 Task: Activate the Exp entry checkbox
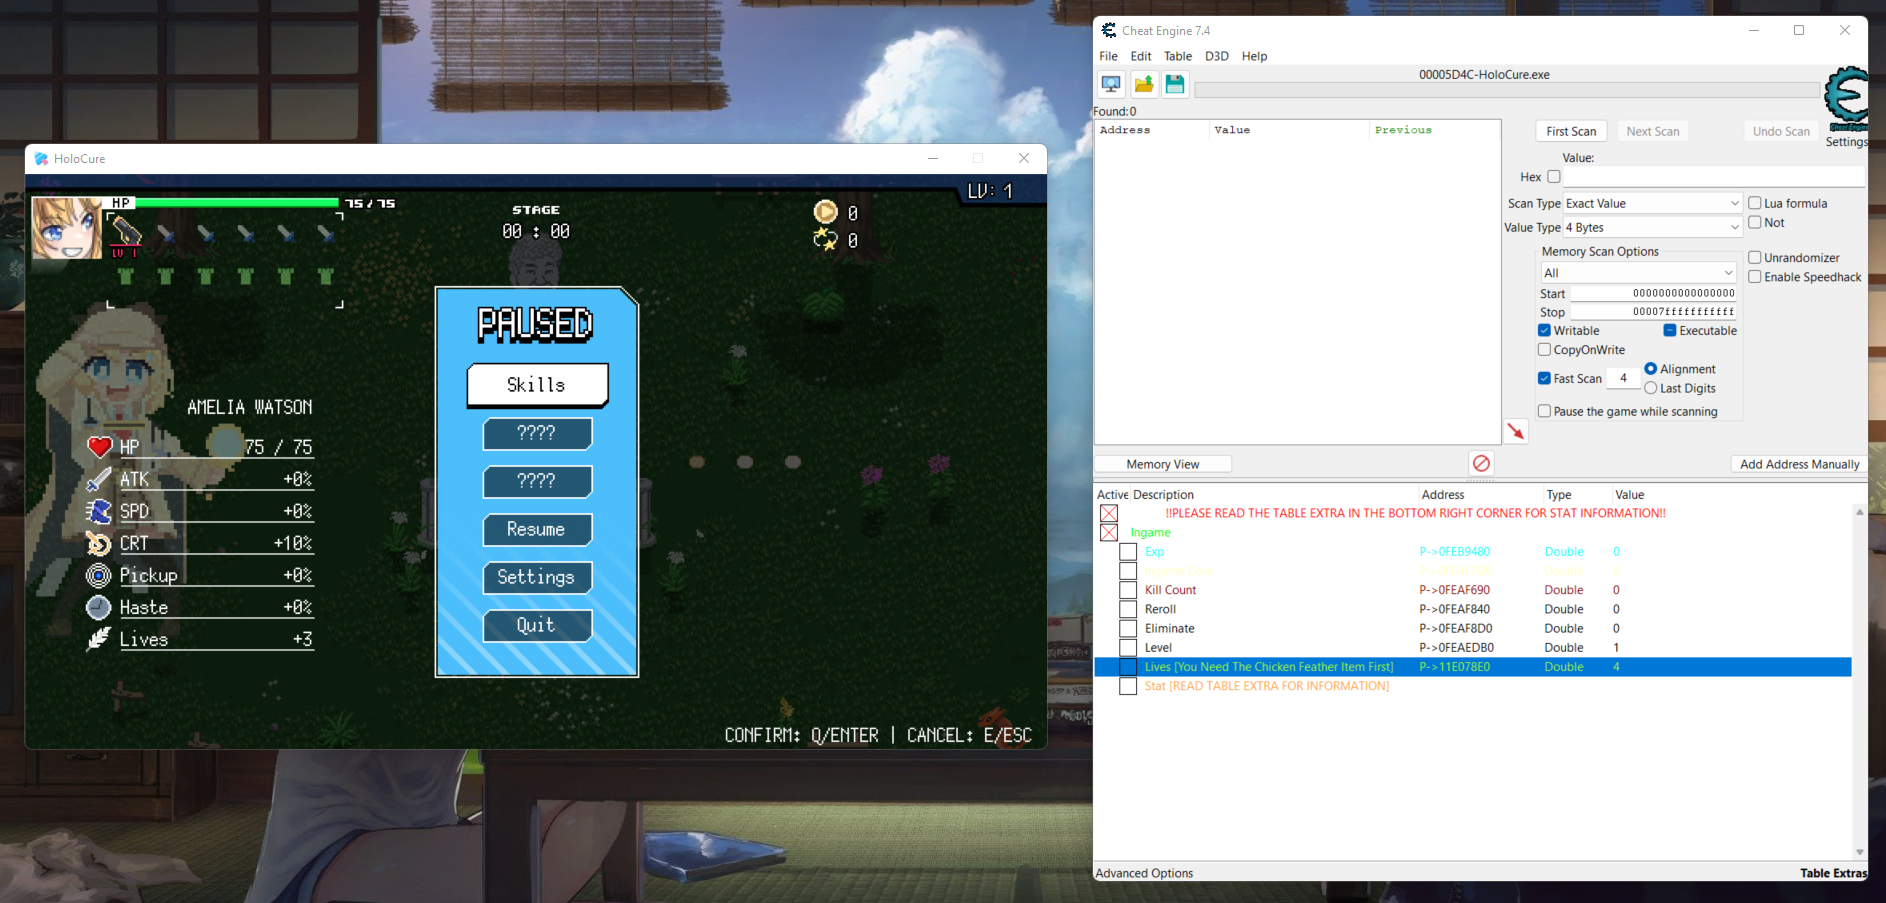click(1128, 552)
